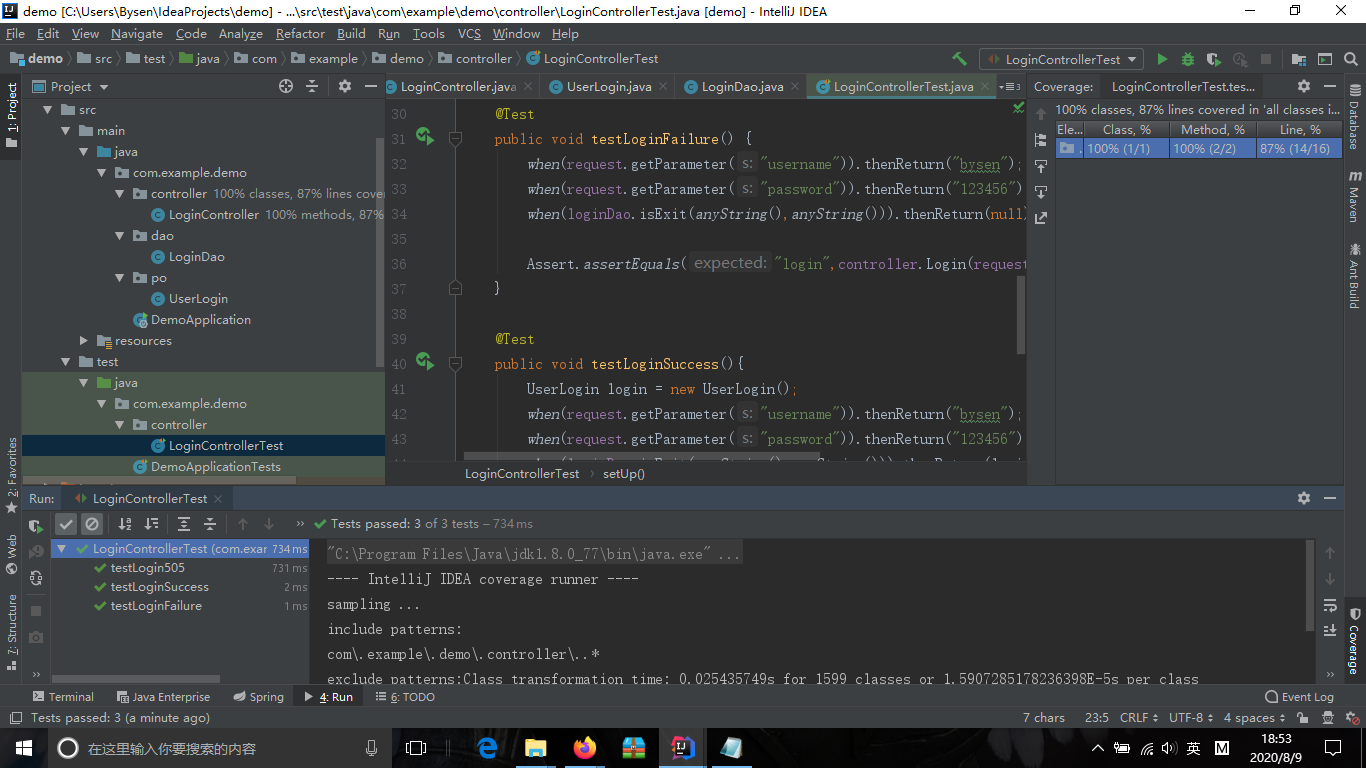Run tests with Coverage shield icon
The width and height of the screenshot is (1366, 768).
pos(1213,59)
